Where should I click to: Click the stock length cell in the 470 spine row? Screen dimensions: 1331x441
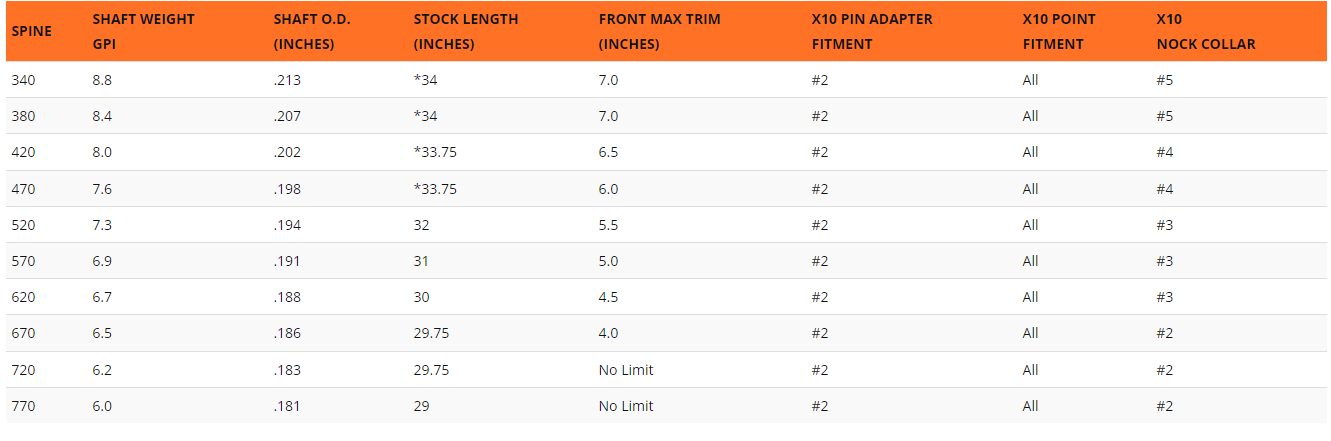coord(435,189)
